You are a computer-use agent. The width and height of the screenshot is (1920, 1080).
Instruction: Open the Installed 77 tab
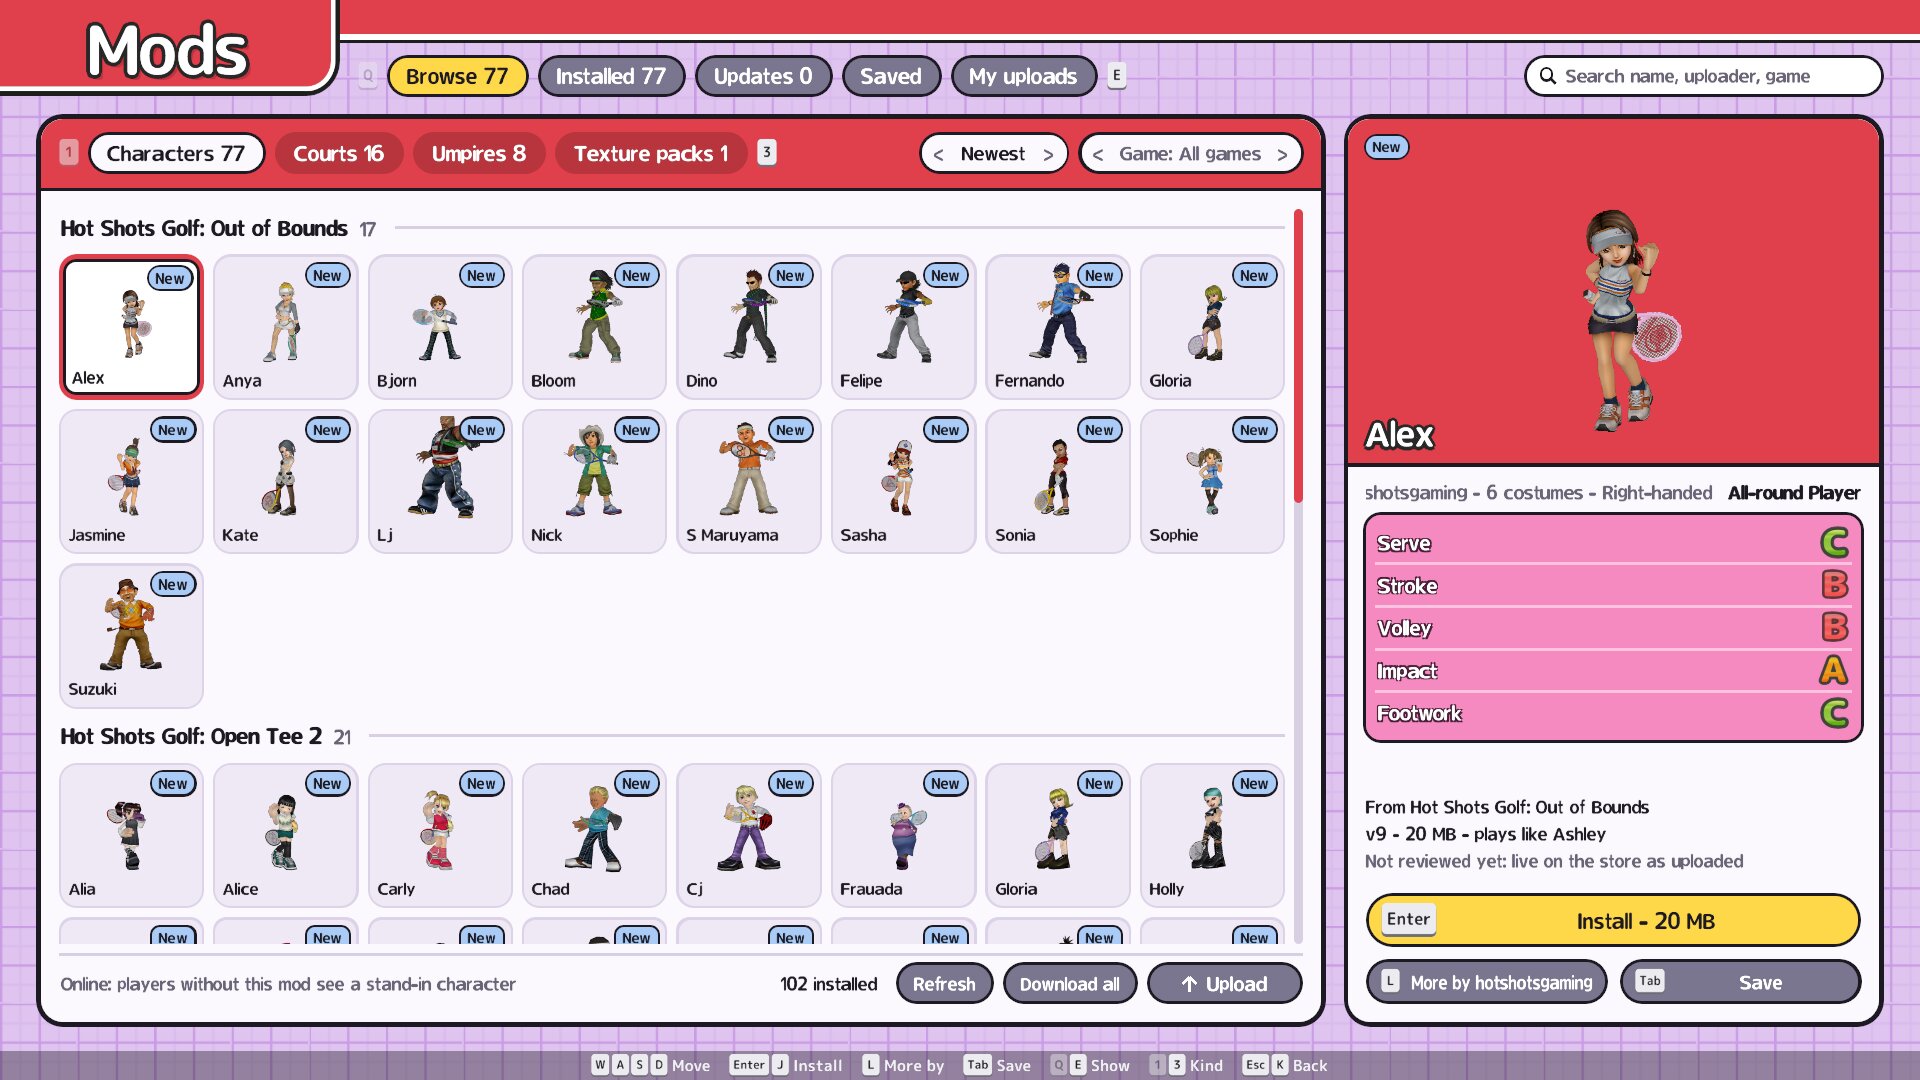coord(611,76)
